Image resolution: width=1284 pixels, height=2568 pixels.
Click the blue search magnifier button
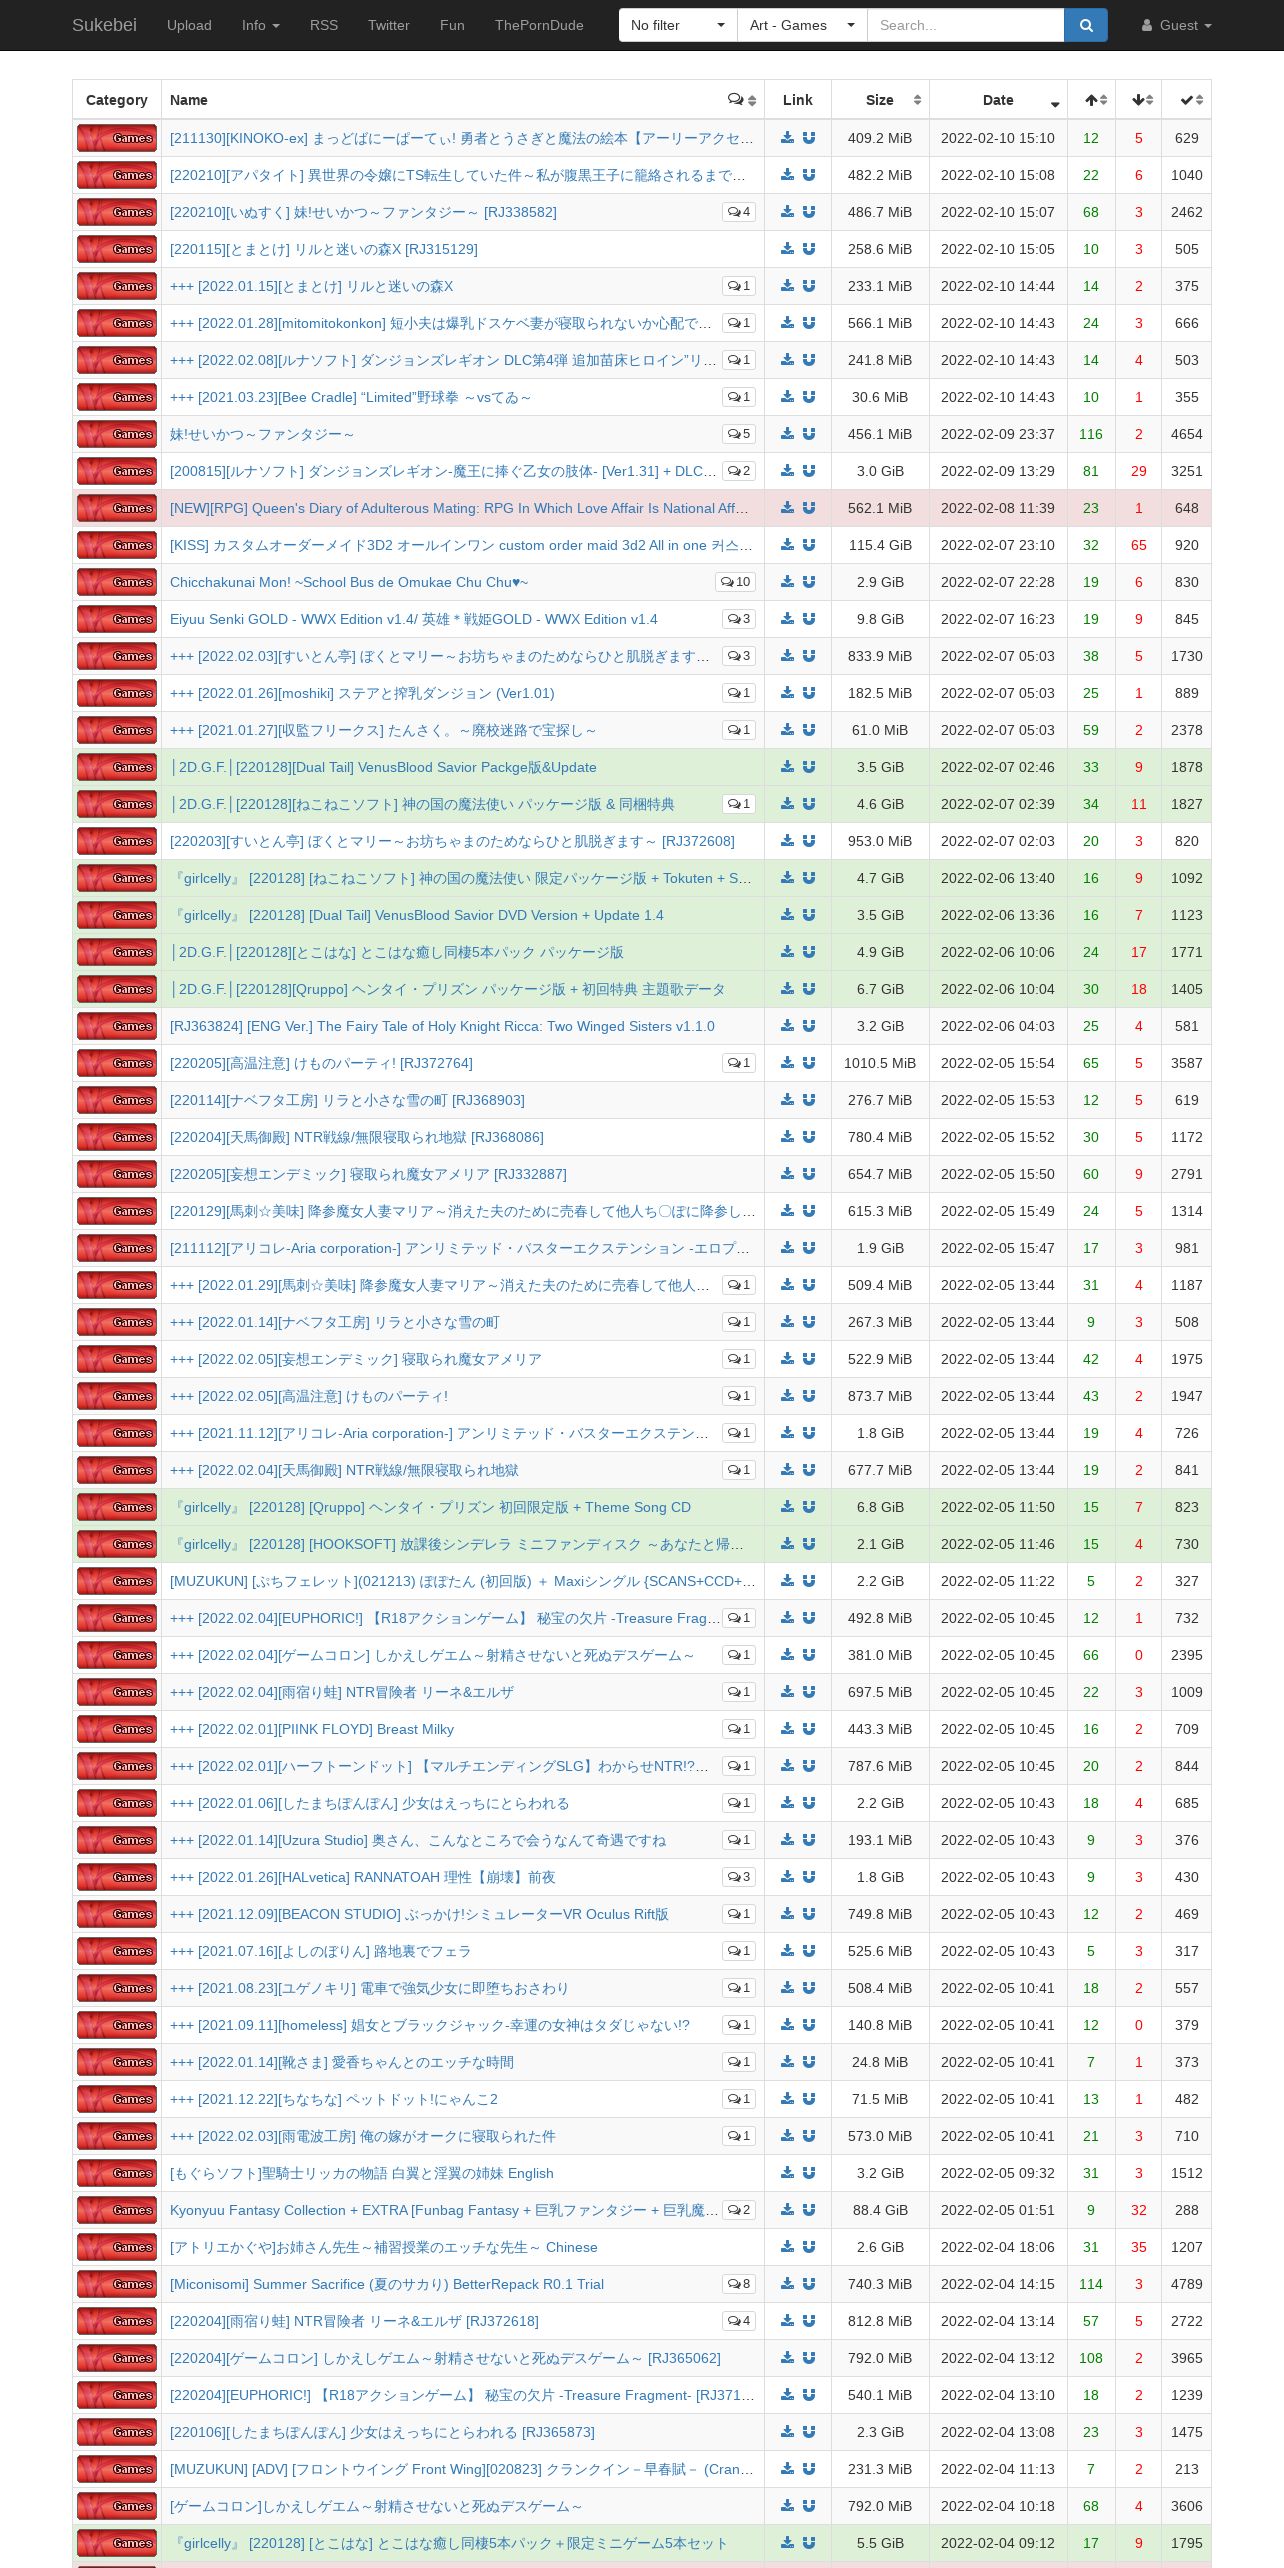(x=1086, y=25)
